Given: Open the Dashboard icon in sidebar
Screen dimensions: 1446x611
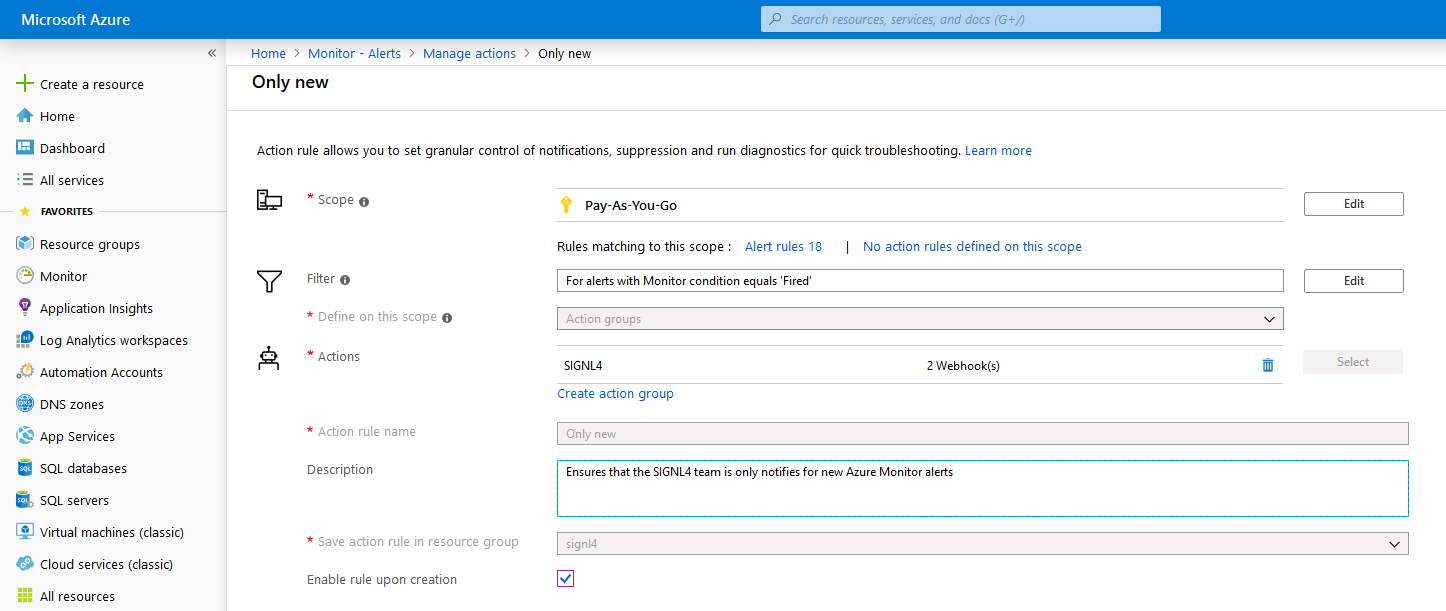Looking at the screenshot, I should point(25,148).
